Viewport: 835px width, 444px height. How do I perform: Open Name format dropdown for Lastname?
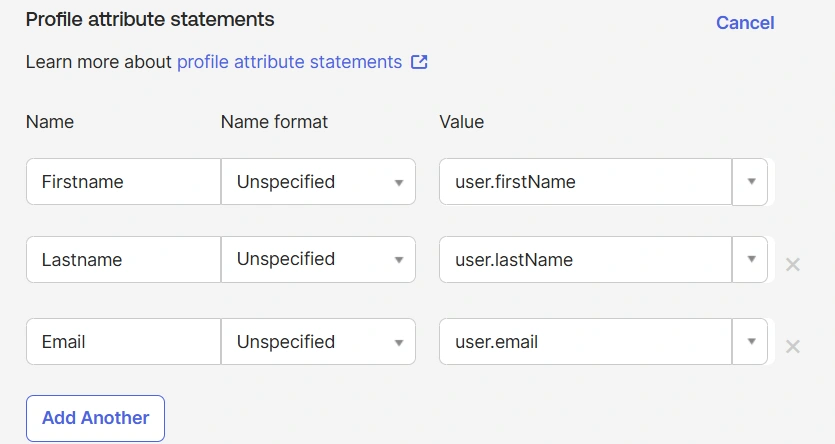(x=318, y=259)
